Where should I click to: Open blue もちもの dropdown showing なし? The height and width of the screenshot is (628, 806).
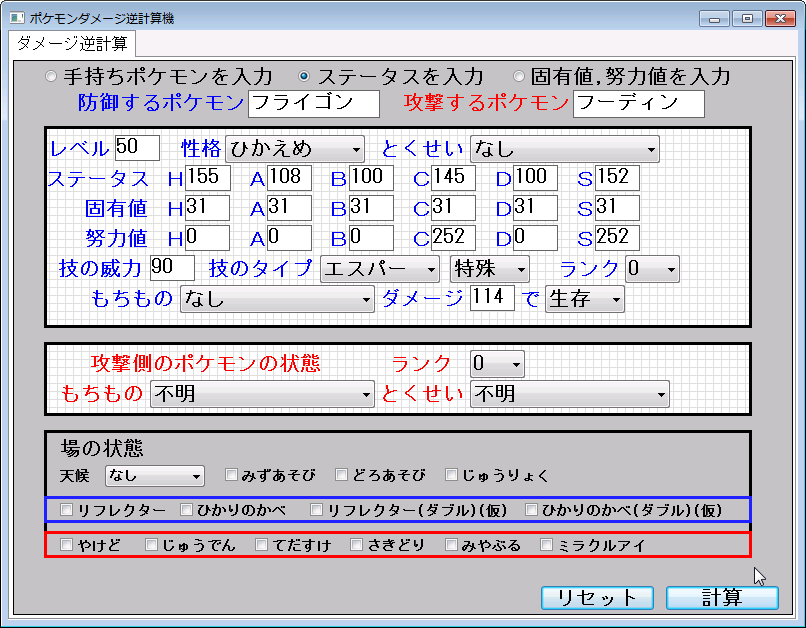click(277, 299)
